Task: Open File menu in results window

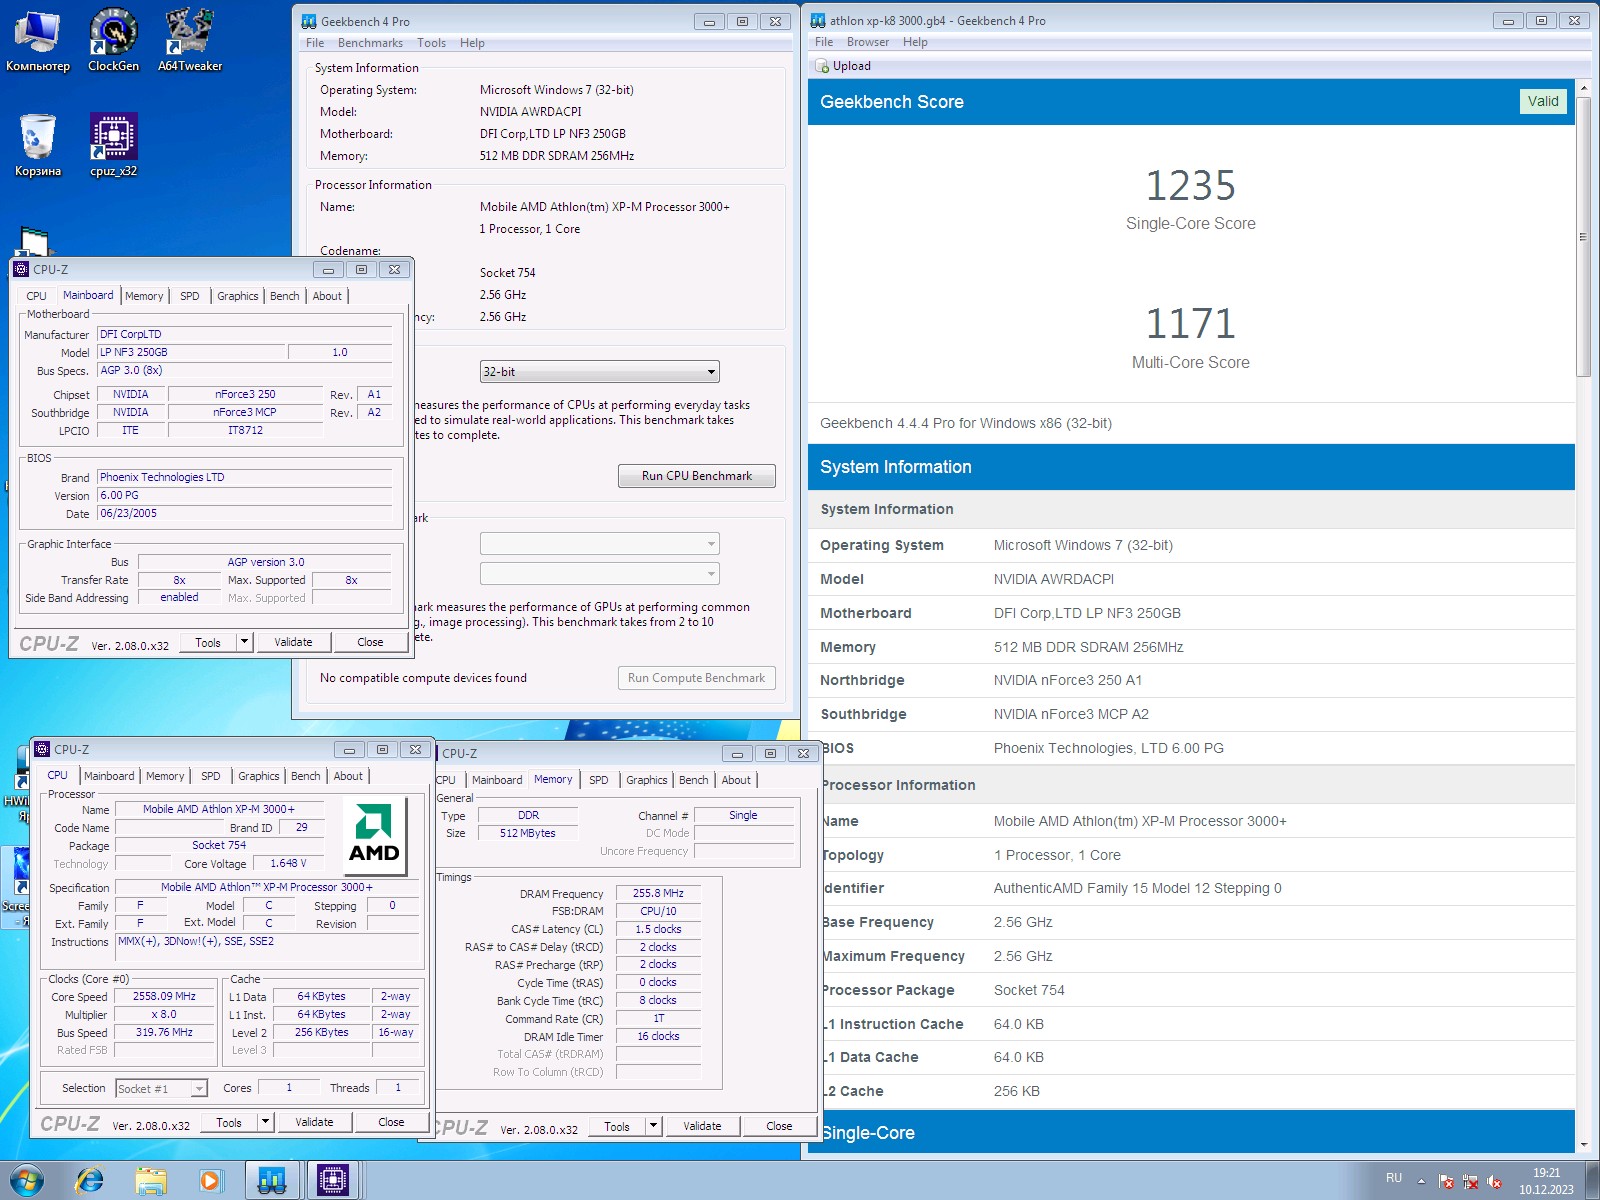Action: (x=824, y=42)
